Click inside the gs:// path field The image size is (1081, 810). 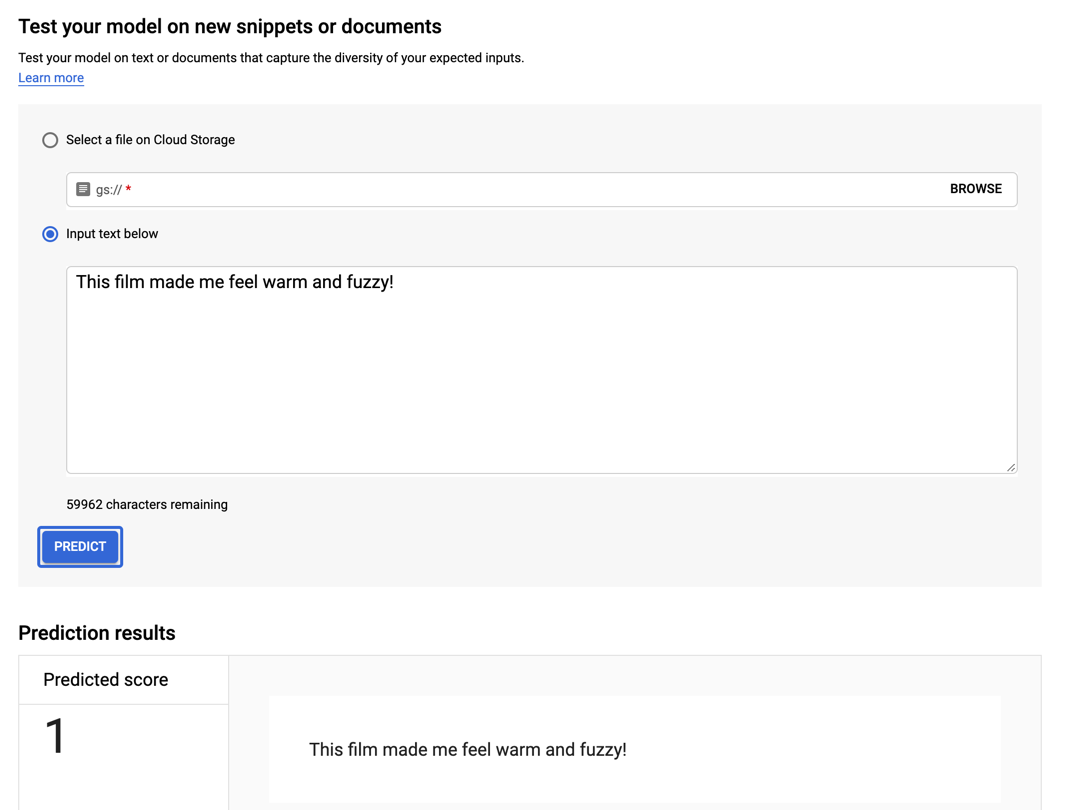541,190
